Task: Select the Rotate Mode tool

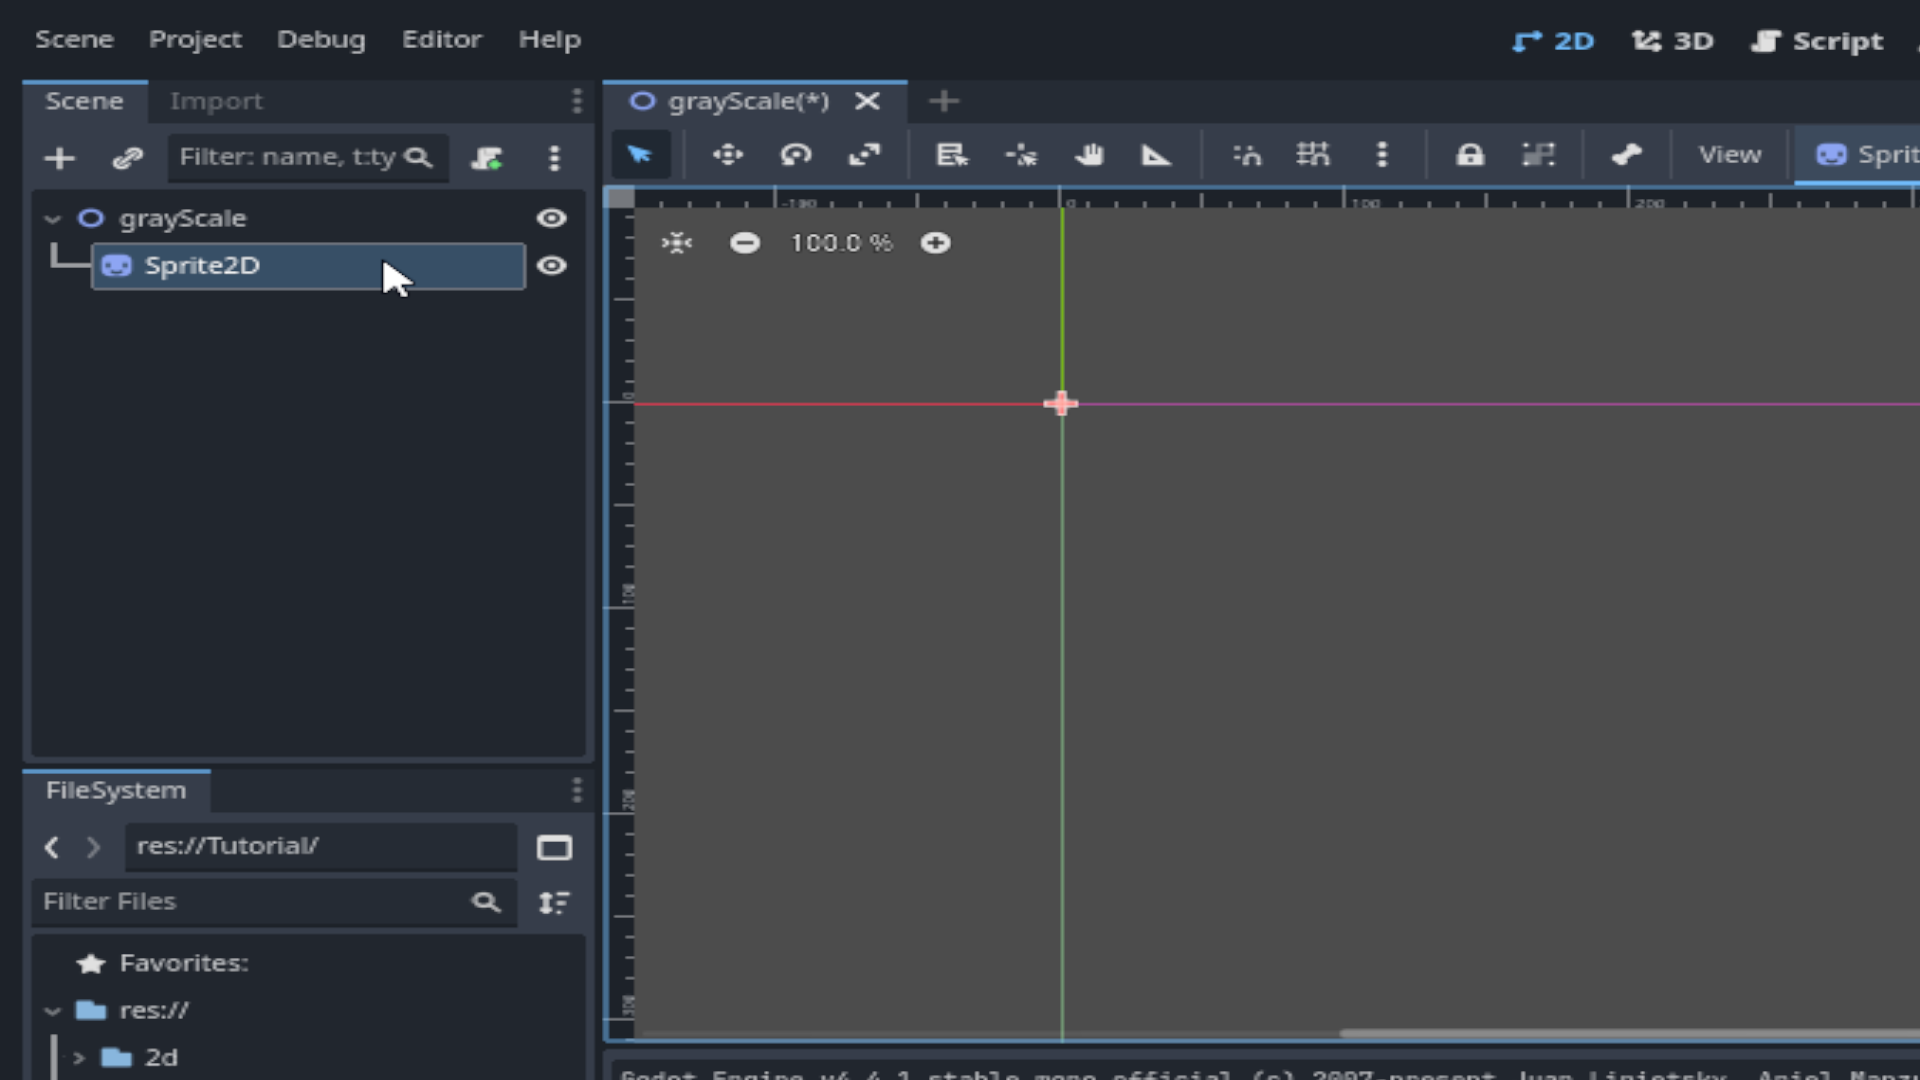Action: (796, 155)
